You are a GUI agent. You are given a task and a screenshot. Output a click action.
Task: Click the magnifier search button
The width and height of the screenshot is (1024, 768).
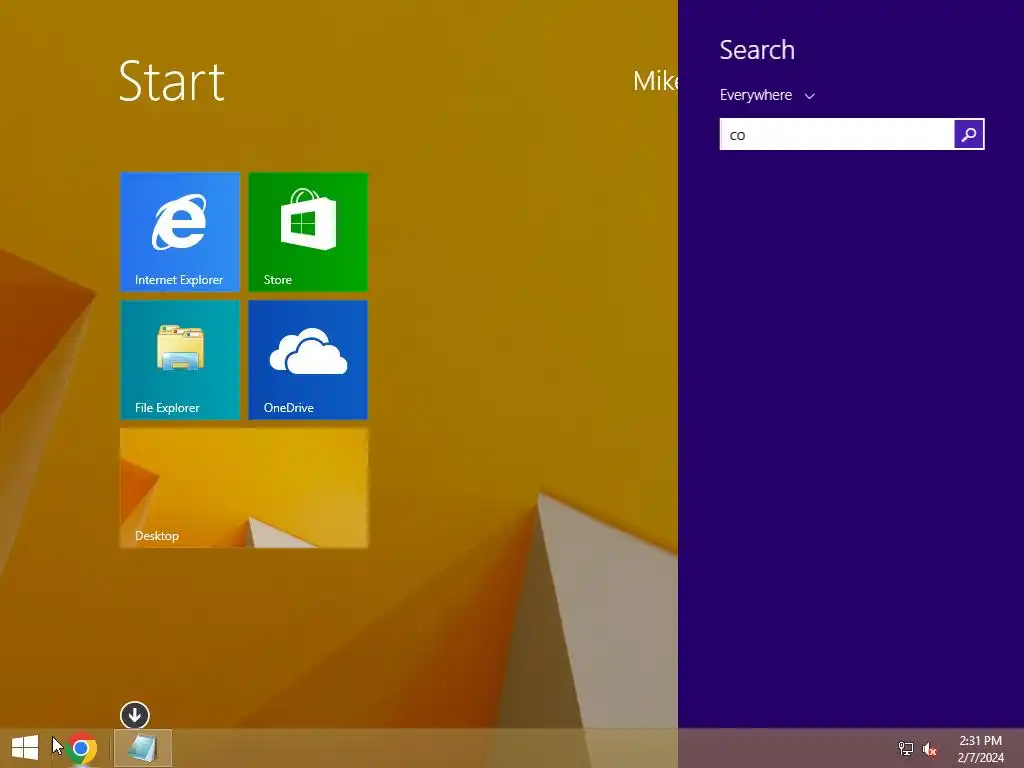pos(969,135)
